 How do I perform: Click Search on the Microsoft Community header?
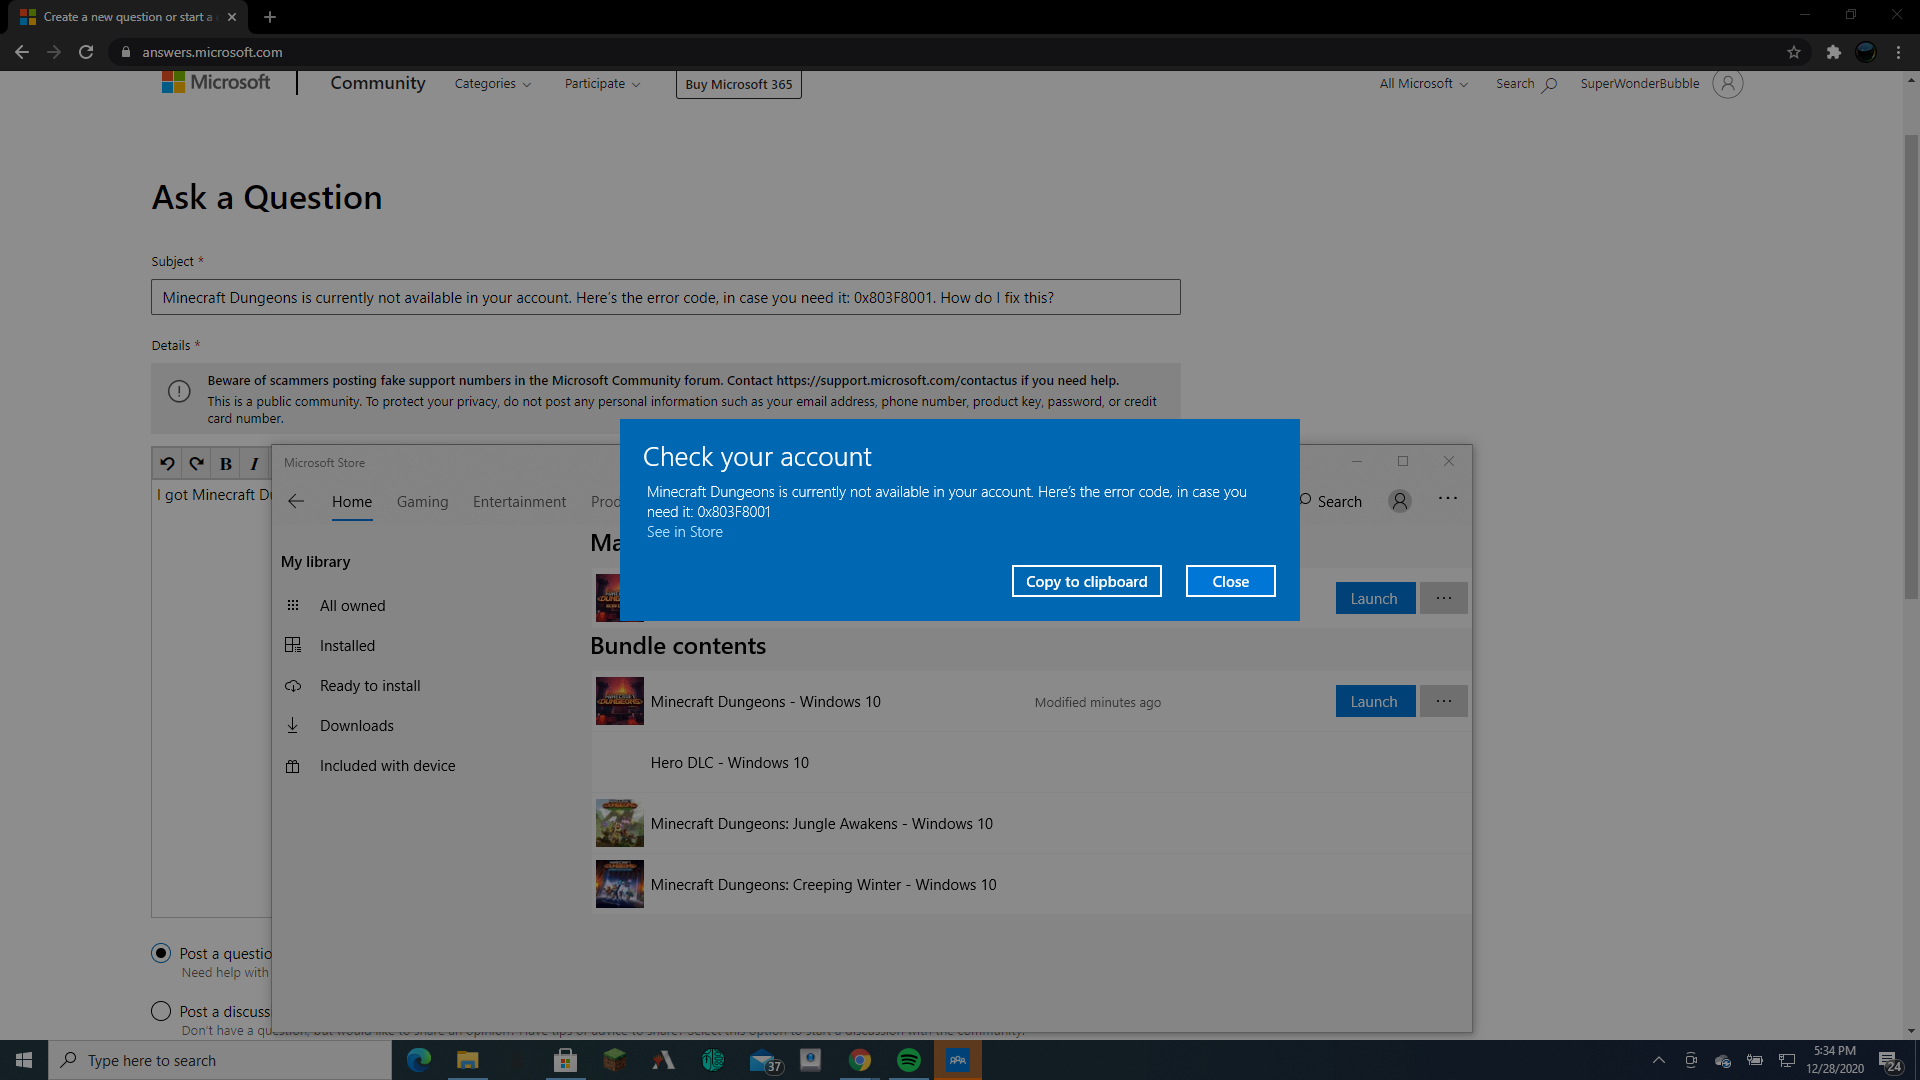[1526, 84]
